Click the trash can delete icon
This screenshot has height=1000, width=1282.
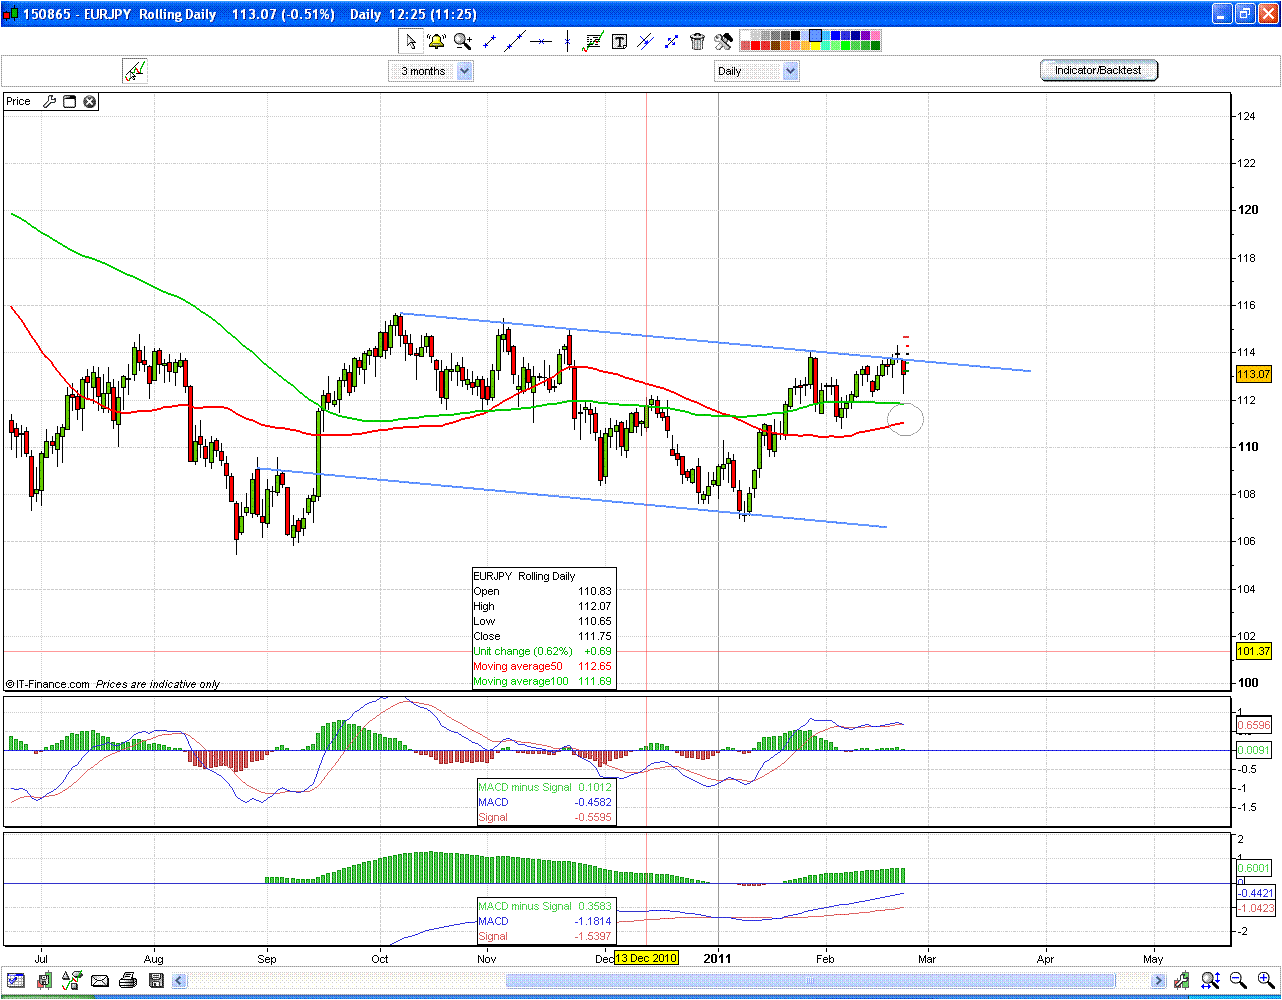point(698,41)
